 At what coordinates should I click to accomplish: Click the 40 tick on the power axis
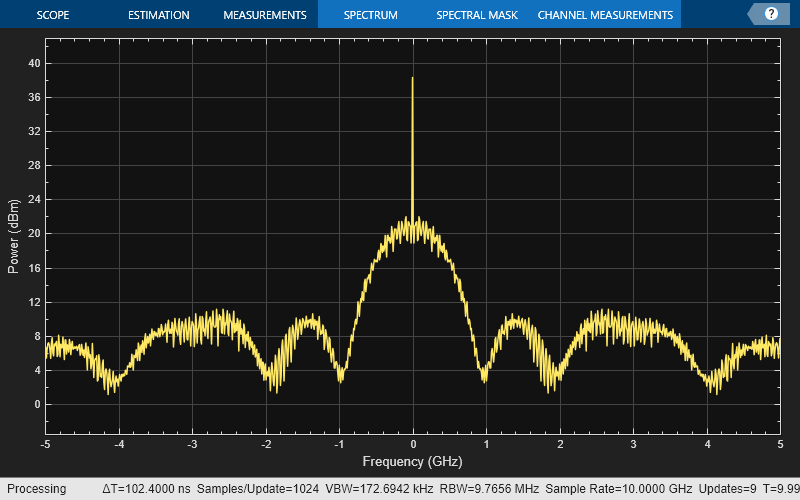(33, 63)
